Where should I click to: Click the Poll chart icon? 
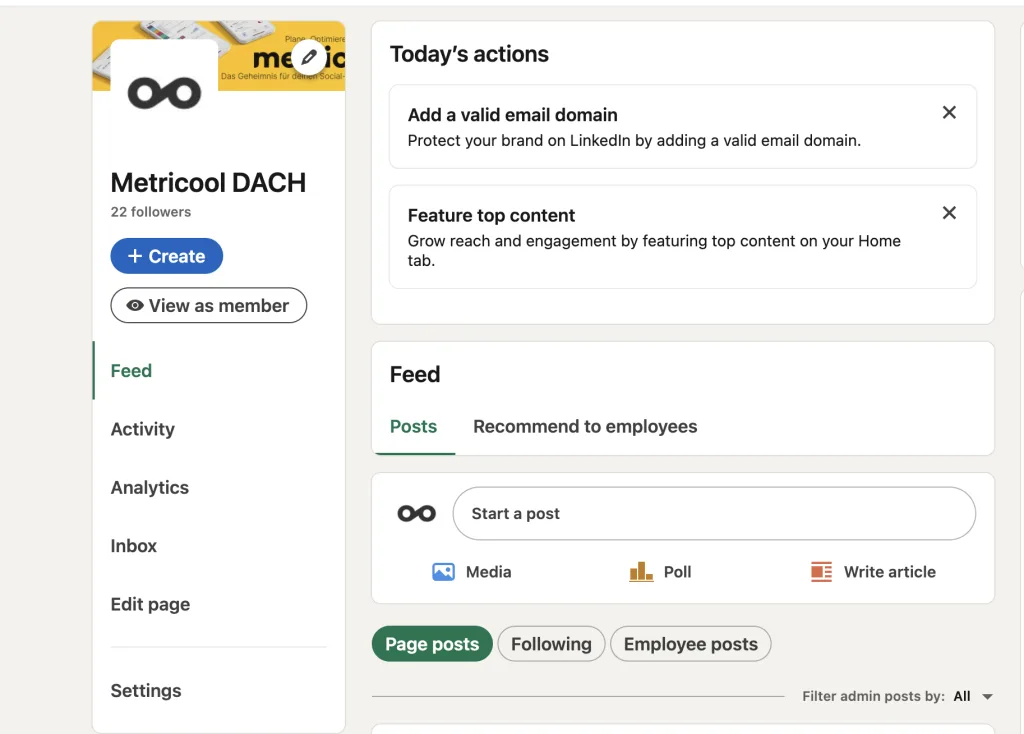[641, 572]
